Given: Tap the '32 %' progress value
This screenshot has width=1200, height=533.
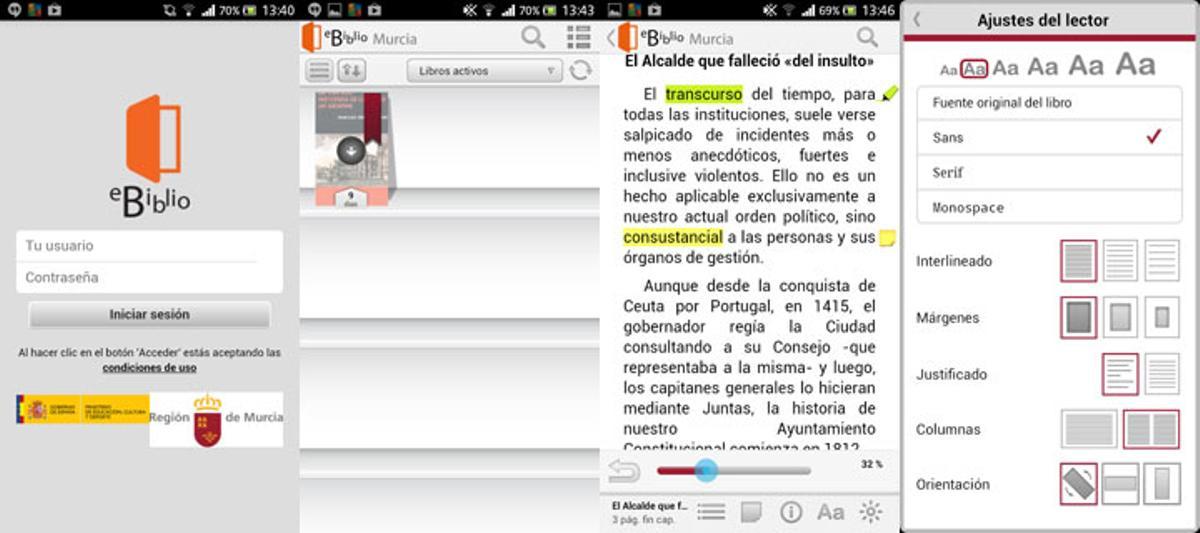Looking at the screenshot, I should point(872,464).
